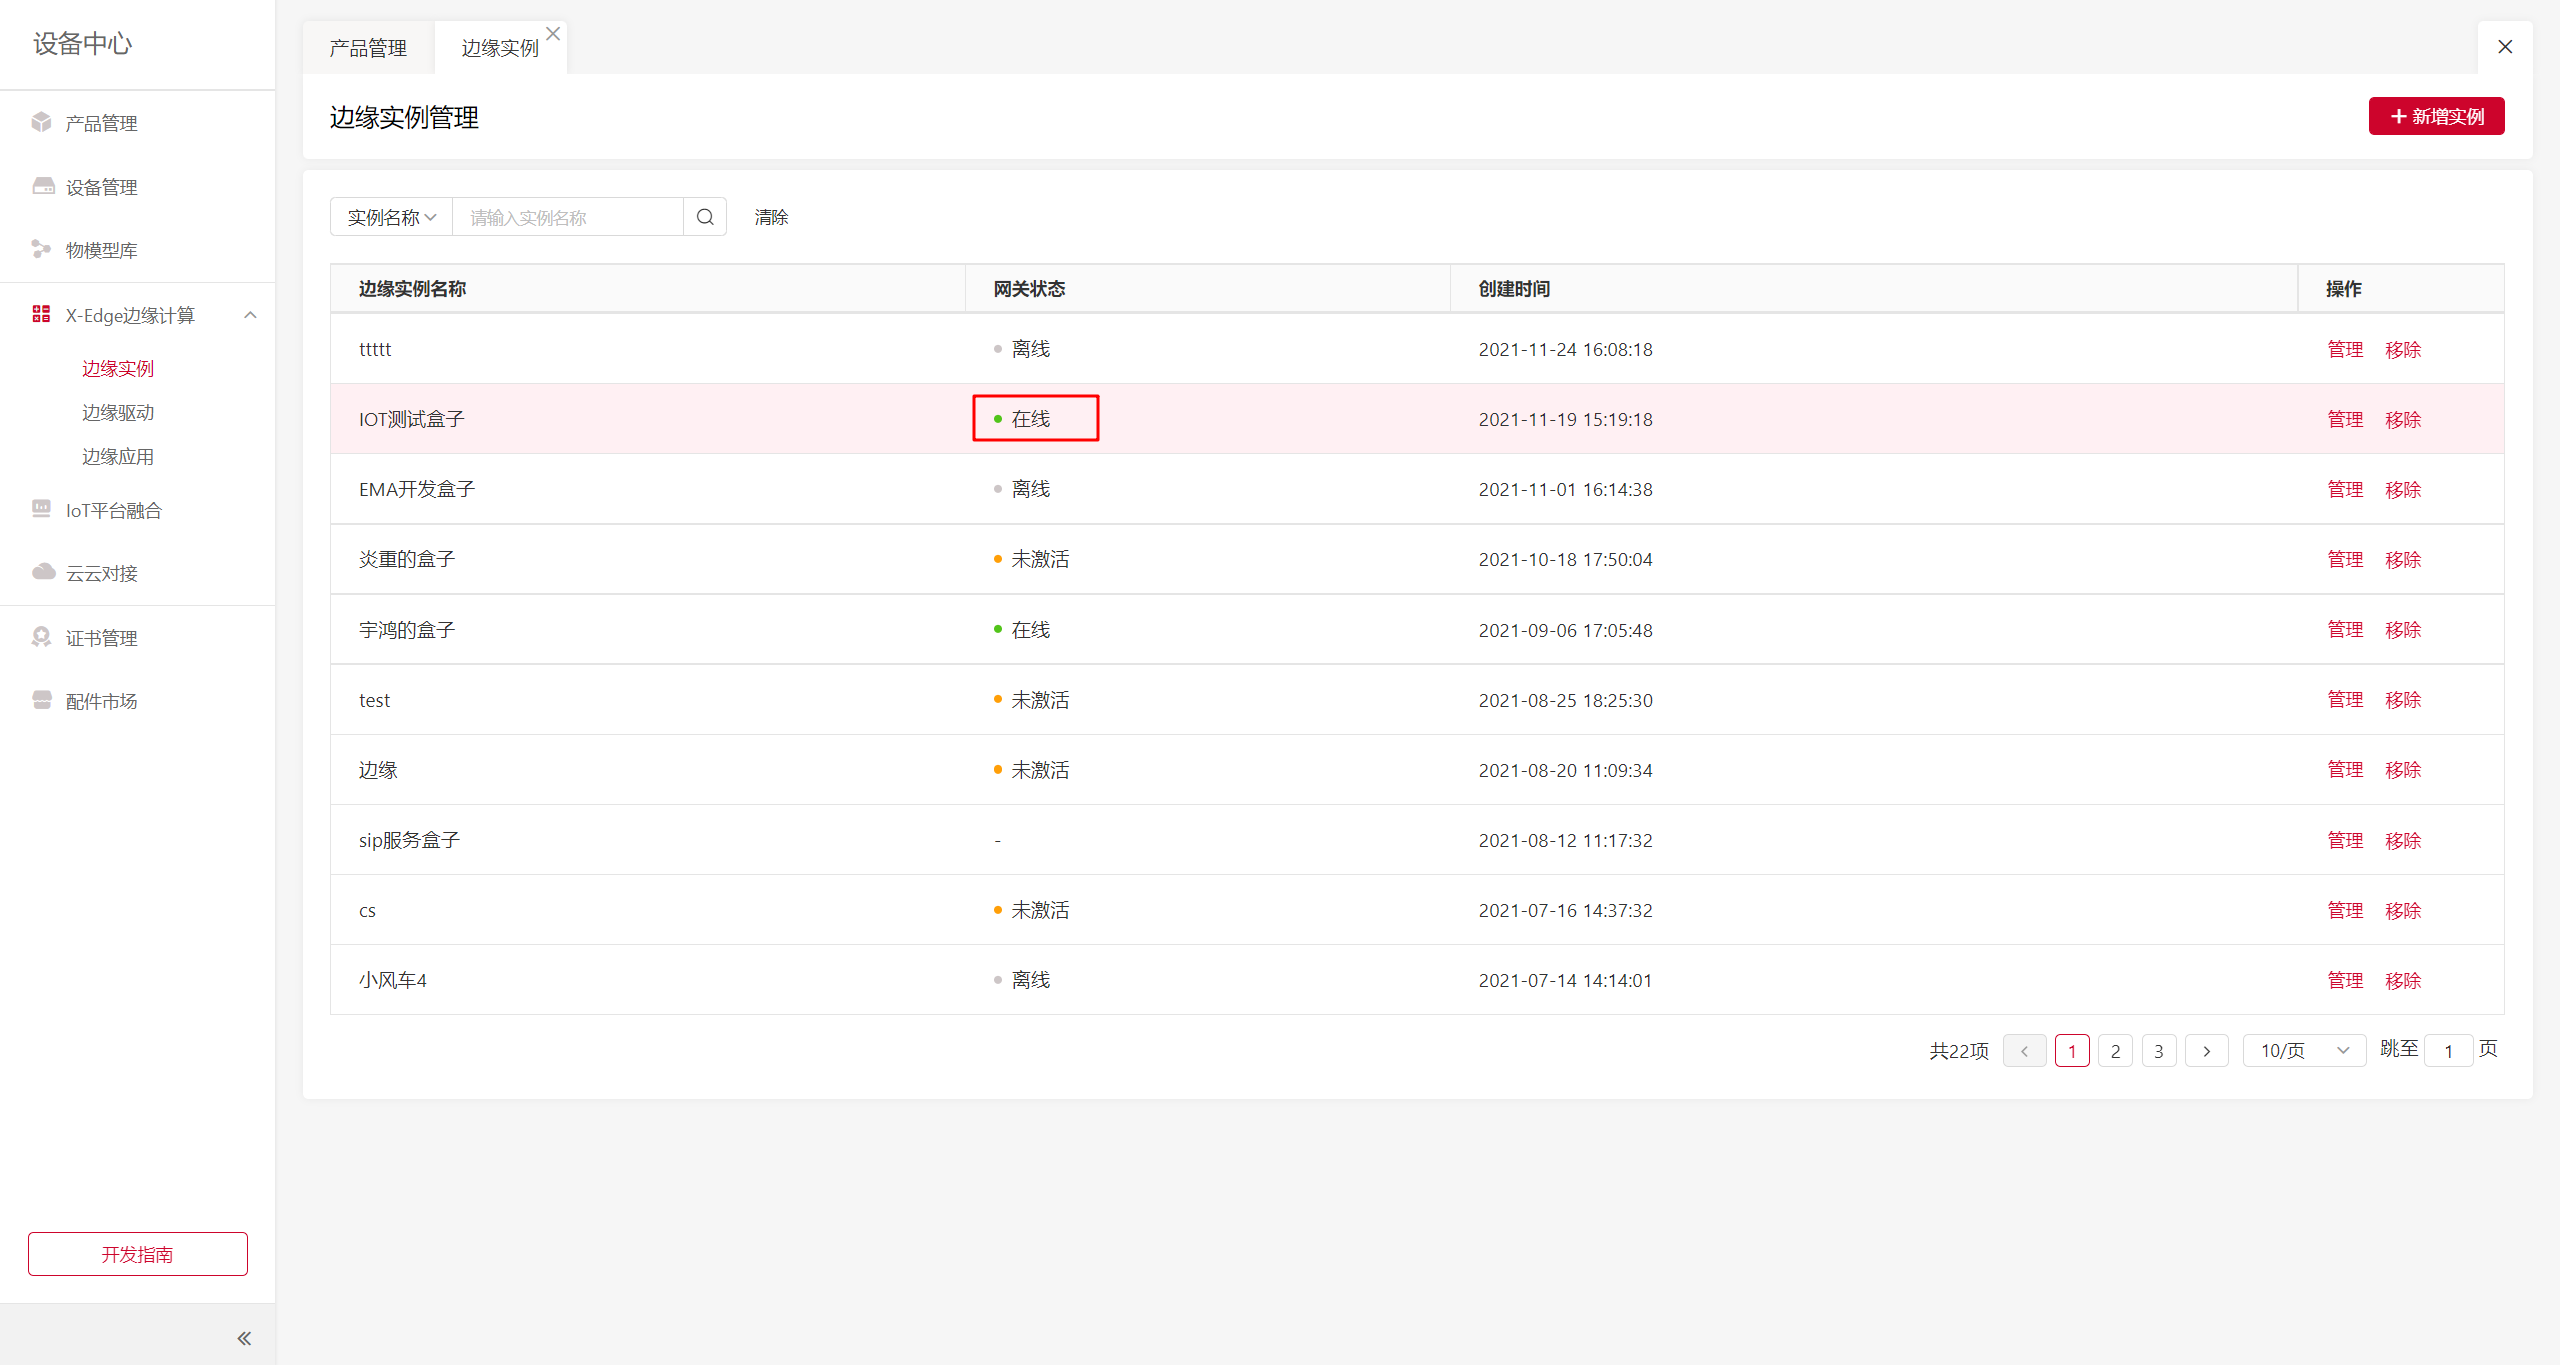Click the 云云对接 cloud icon
The image size is (2560, 1365).
click(43, 572)
